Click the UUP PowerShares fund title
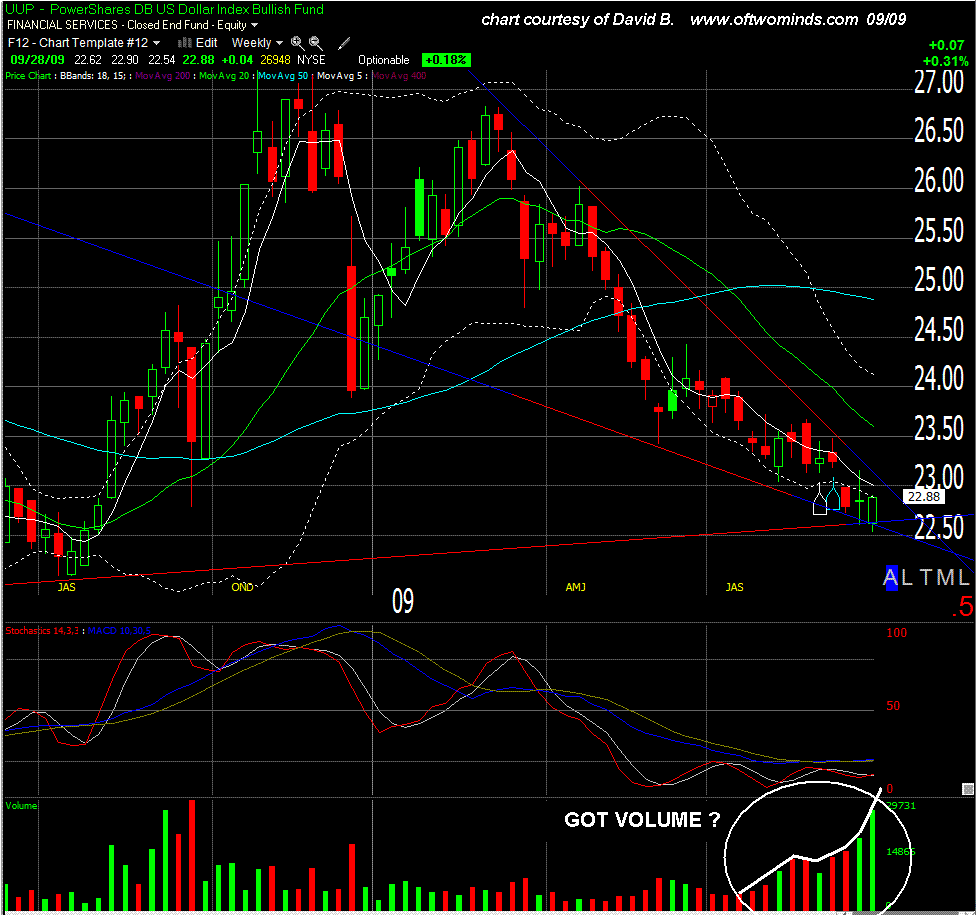 click(164, 9)
